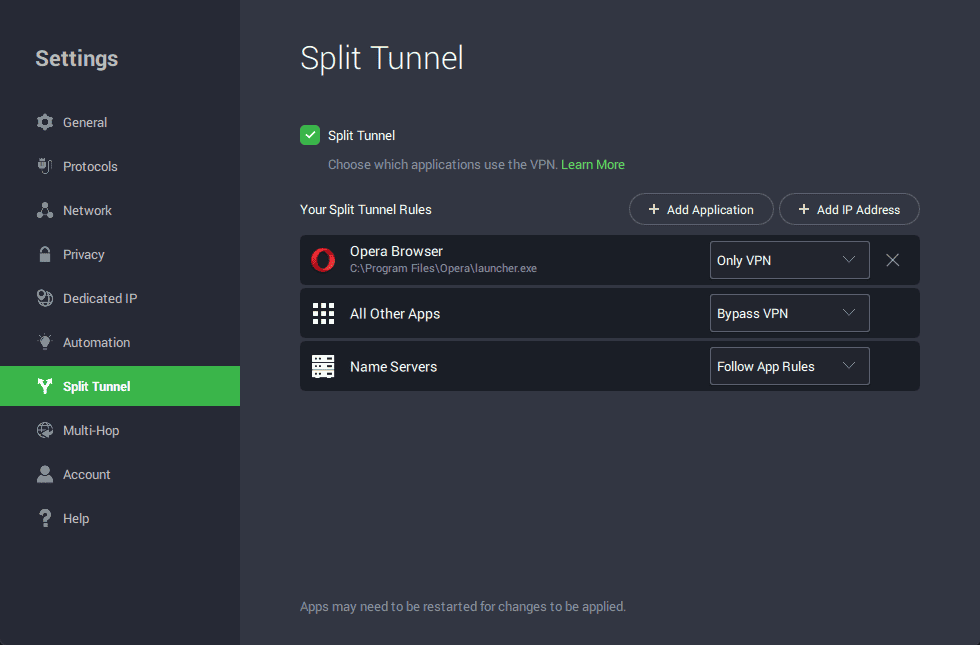Viewport: 980px width, 645px height.
Task: Open the Opera Browser Only VPN dropdown
Action: pyautogui.click(x=789, y=260)
